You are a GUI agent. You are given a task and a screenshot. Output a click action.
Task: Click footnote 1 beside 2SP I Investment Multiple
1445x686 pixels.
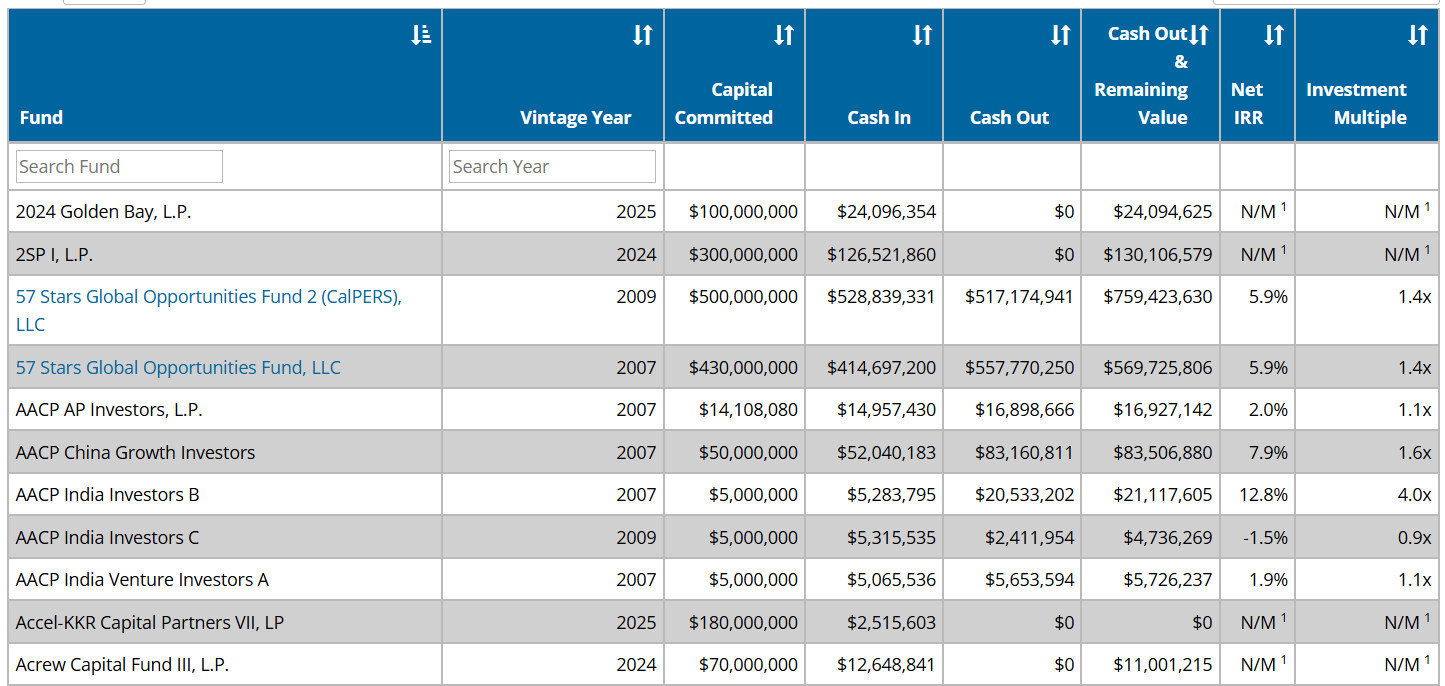(x=1427, y=249)
